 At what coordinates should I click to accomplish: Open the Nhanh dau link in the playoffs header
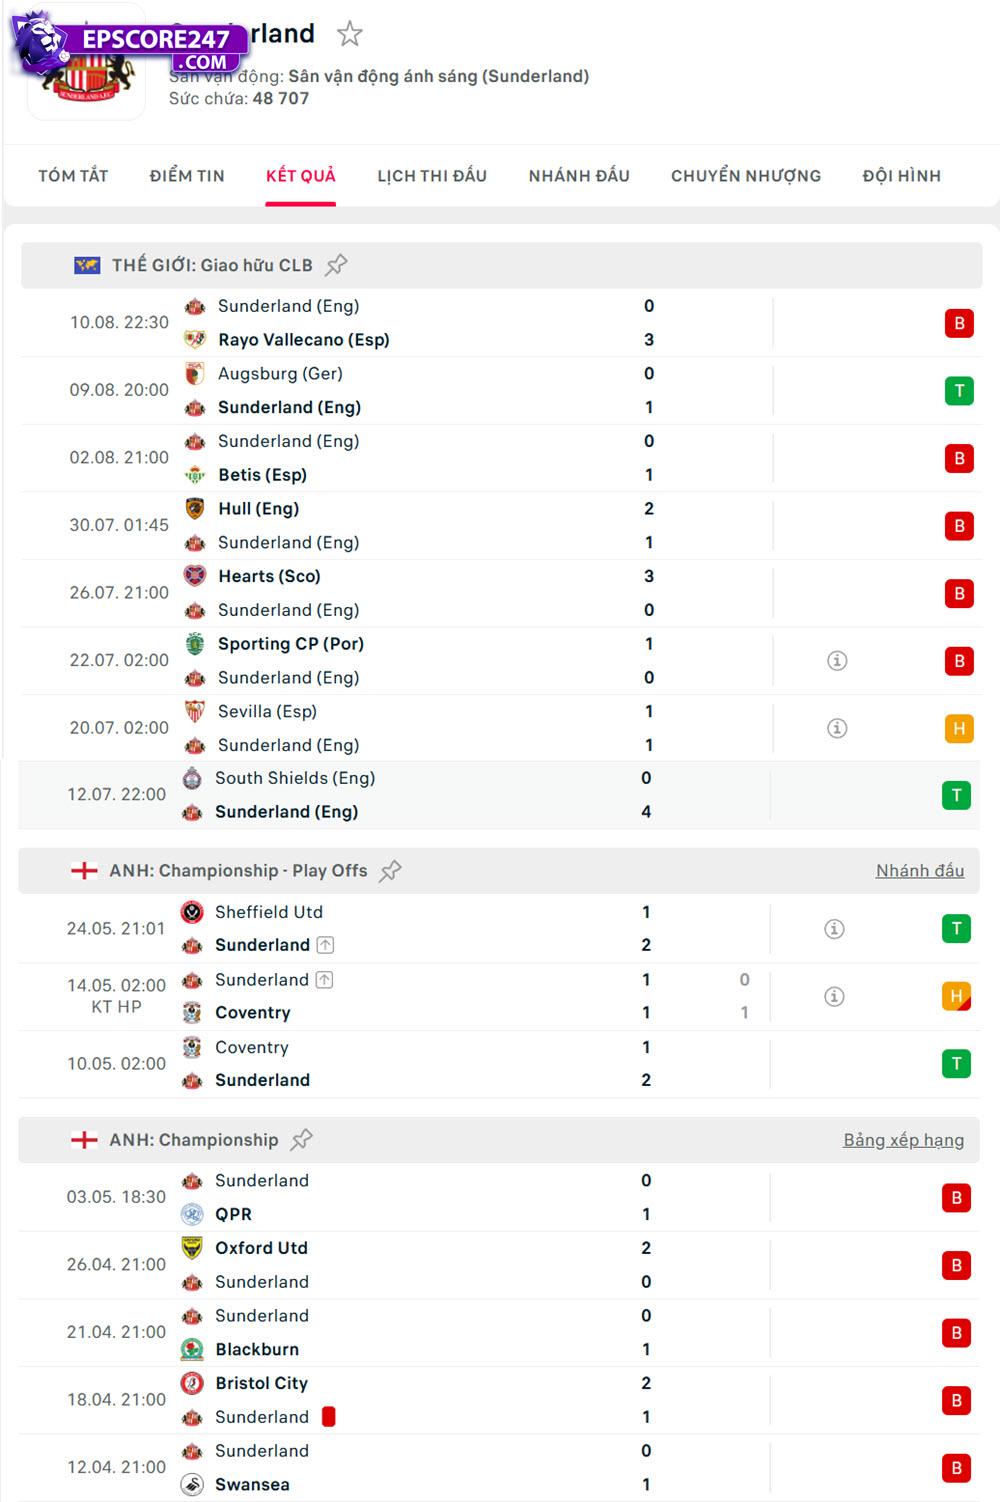(920, 870)
